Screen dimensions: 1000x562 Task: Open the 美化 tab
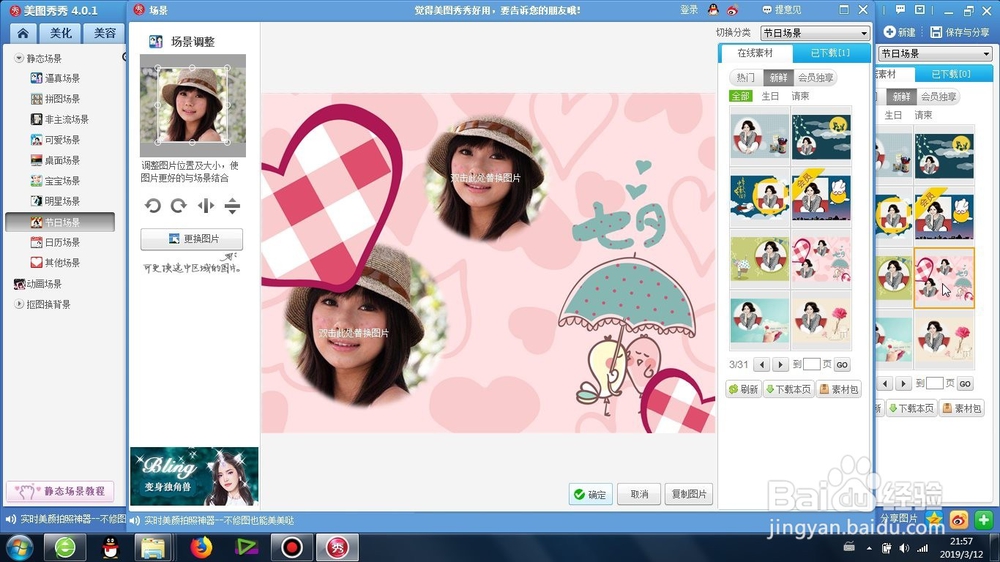pos(61,33)
